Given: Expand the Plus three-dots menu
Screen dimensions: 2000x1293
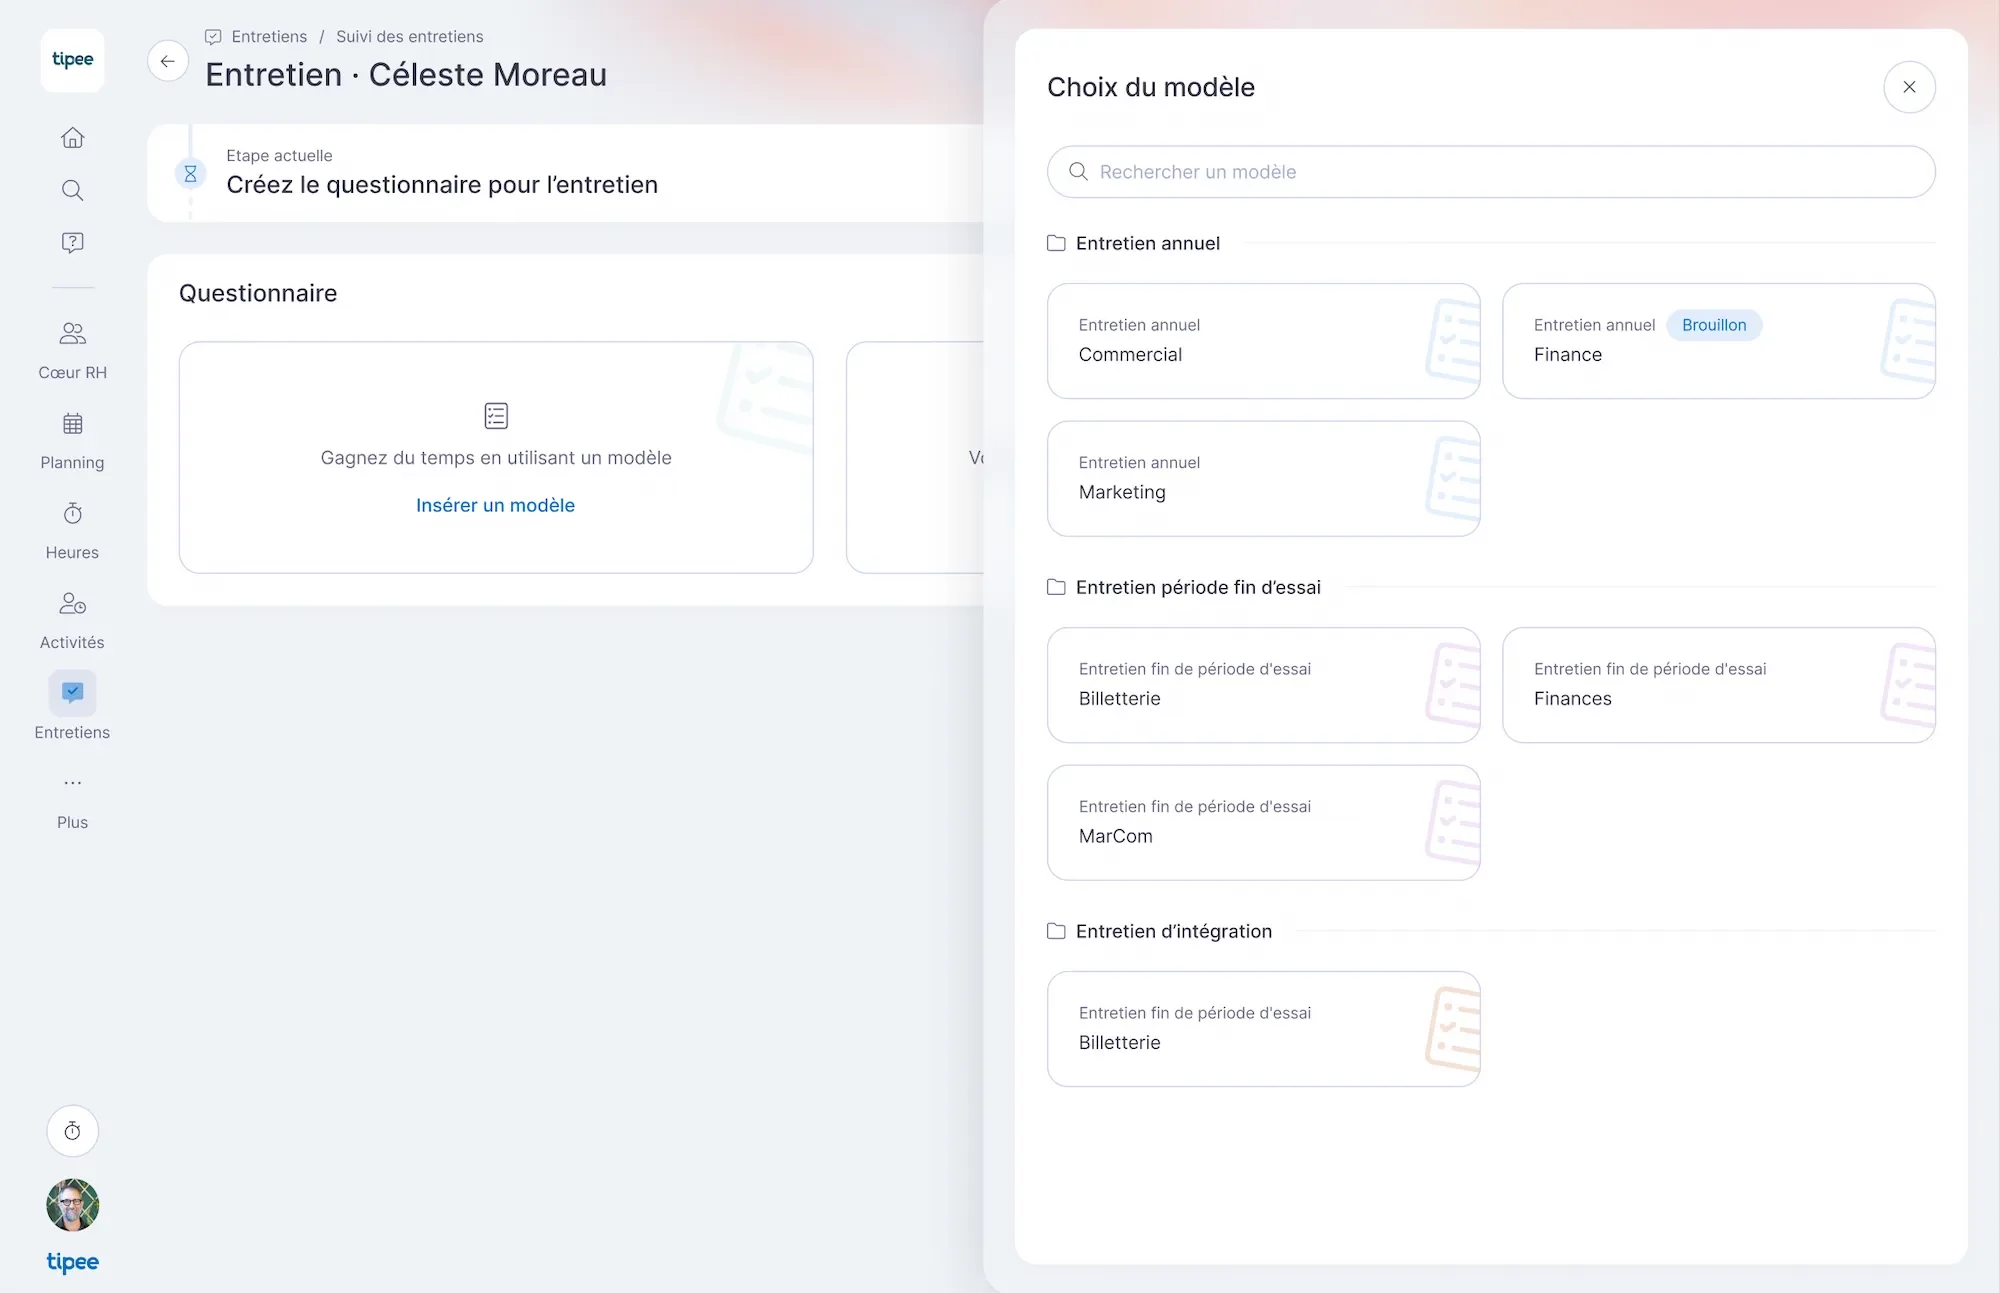Looking at the screenshot, I should pos(72,783).
